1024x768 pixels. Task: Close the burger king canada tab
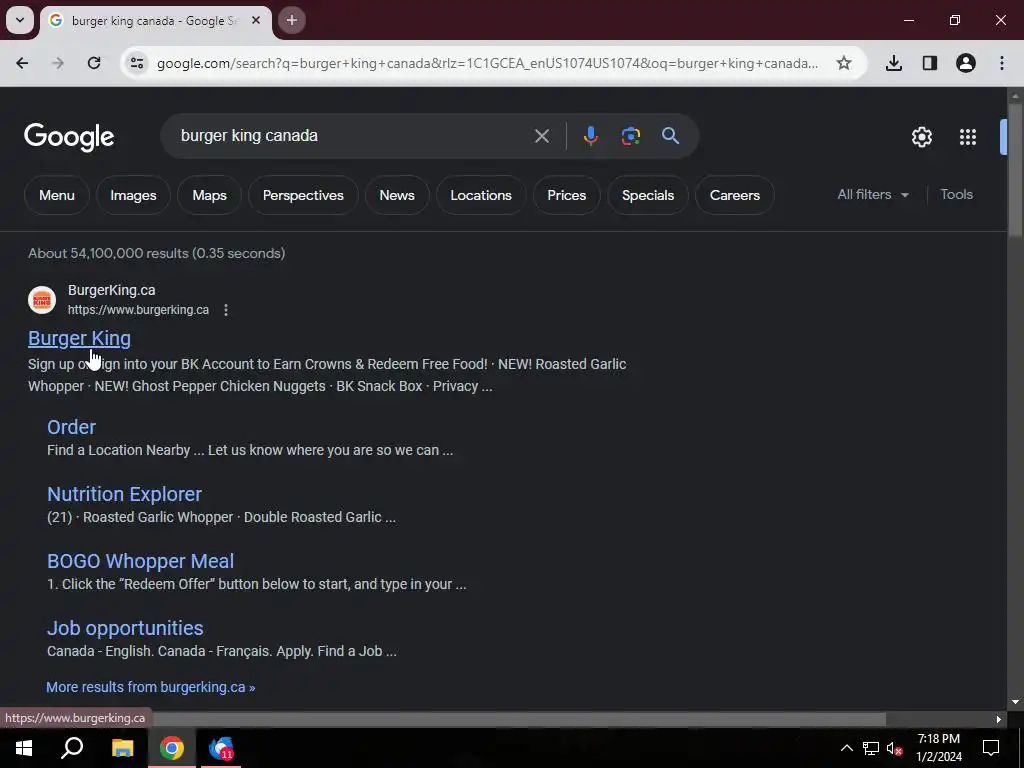click(256, 20)
